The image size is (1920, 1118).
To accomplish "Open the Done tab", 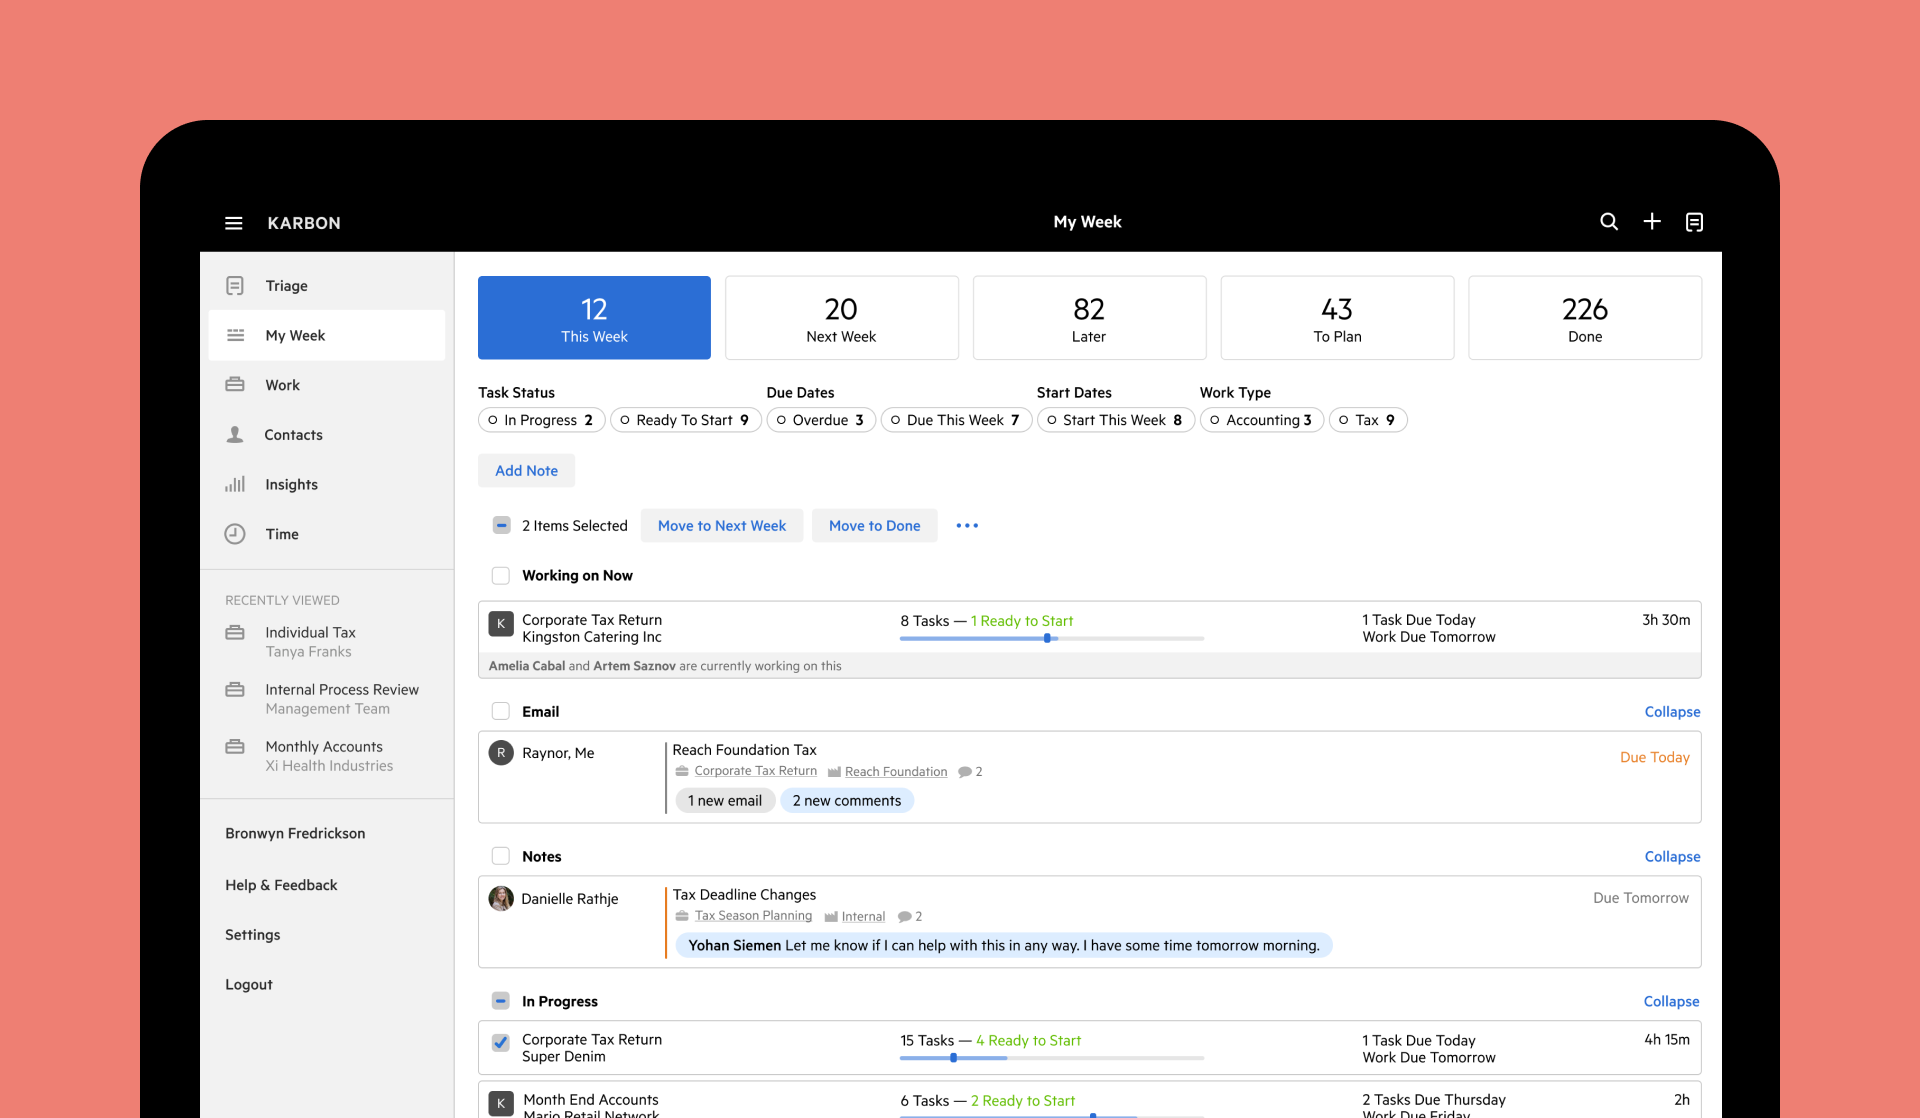I will [1584, 317].
